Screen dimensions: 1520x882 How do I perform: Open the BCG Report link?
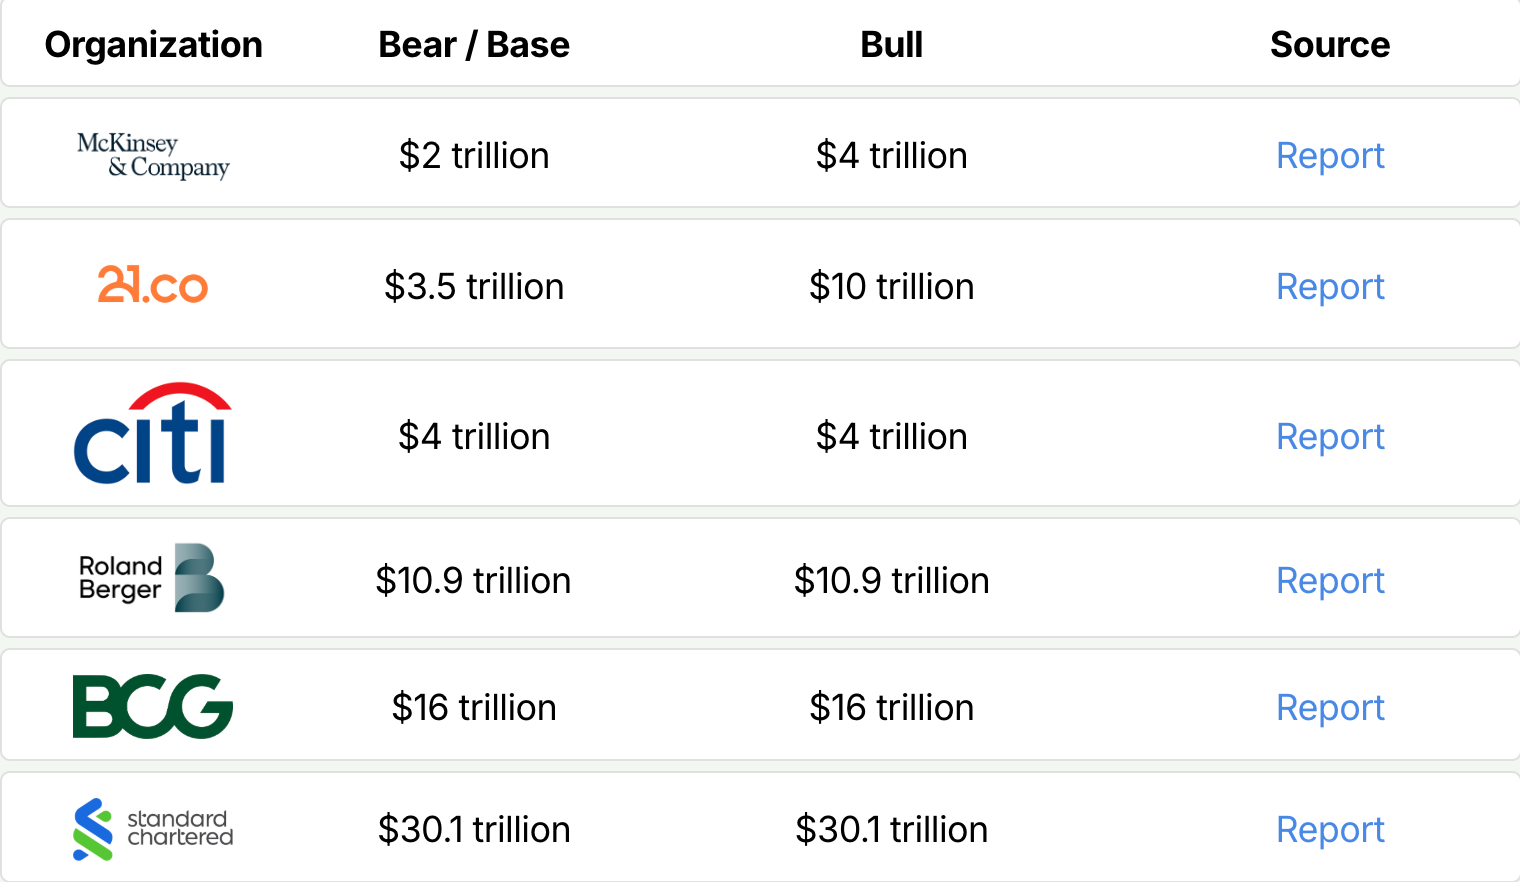(1330, 708)
